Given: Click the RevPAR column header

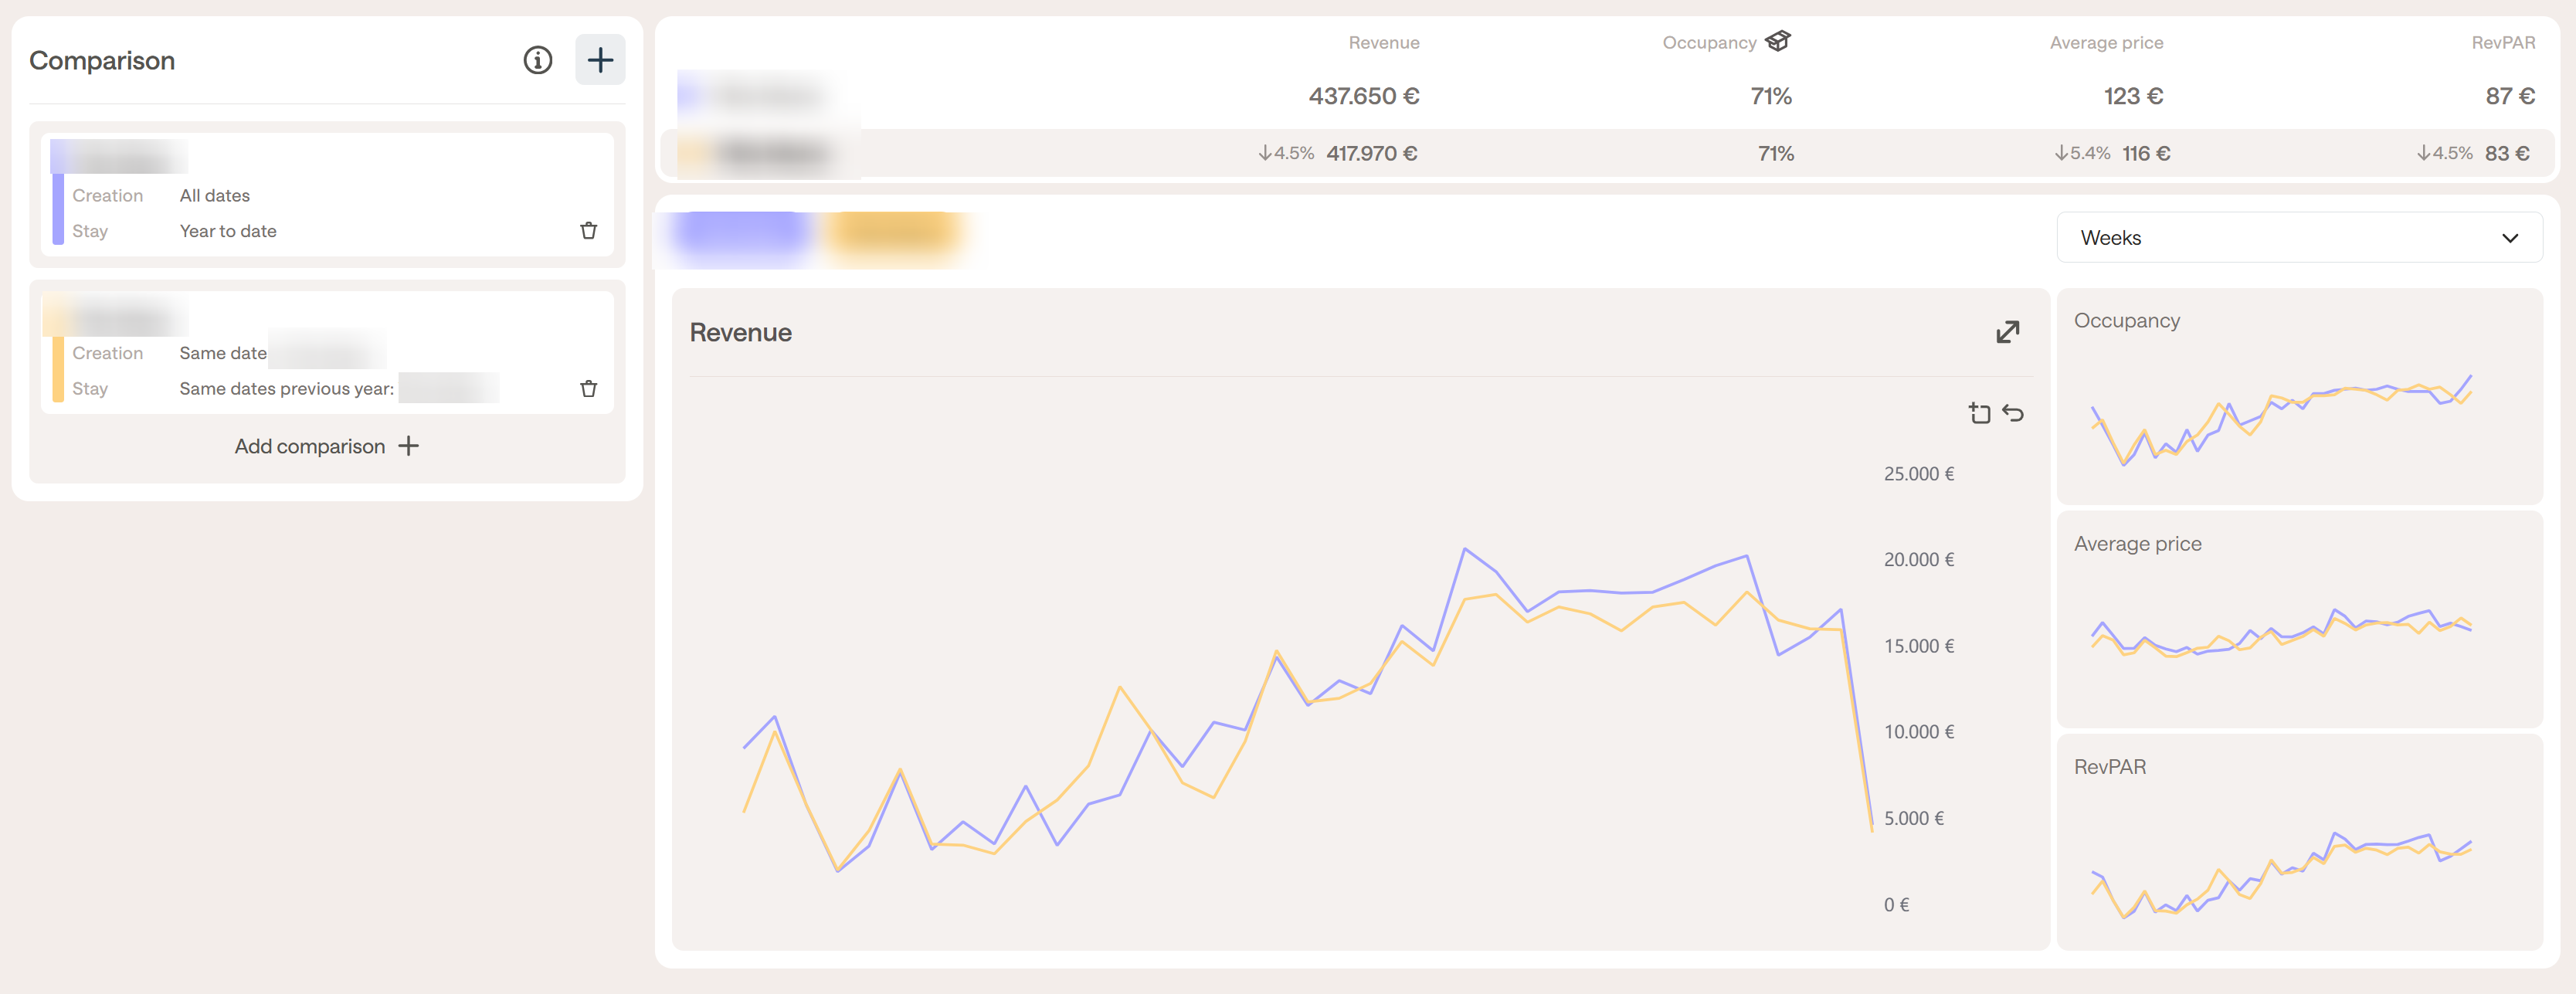Looking at the screenshot, I should point(2503,43).
